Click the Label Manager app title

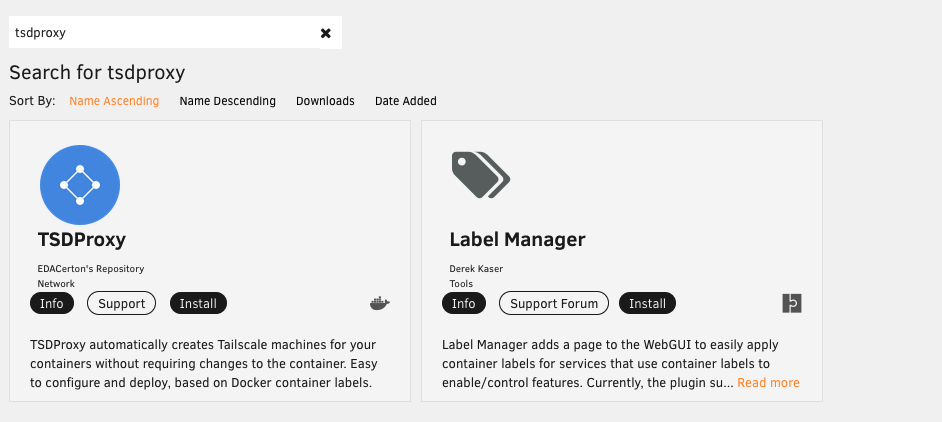point(517,240)
